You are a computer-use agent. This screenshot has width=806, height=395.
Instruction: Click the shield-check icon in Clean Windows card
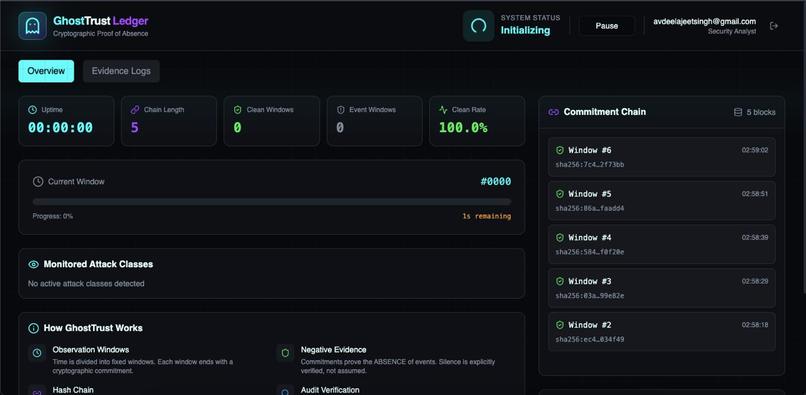pos(237,110)
